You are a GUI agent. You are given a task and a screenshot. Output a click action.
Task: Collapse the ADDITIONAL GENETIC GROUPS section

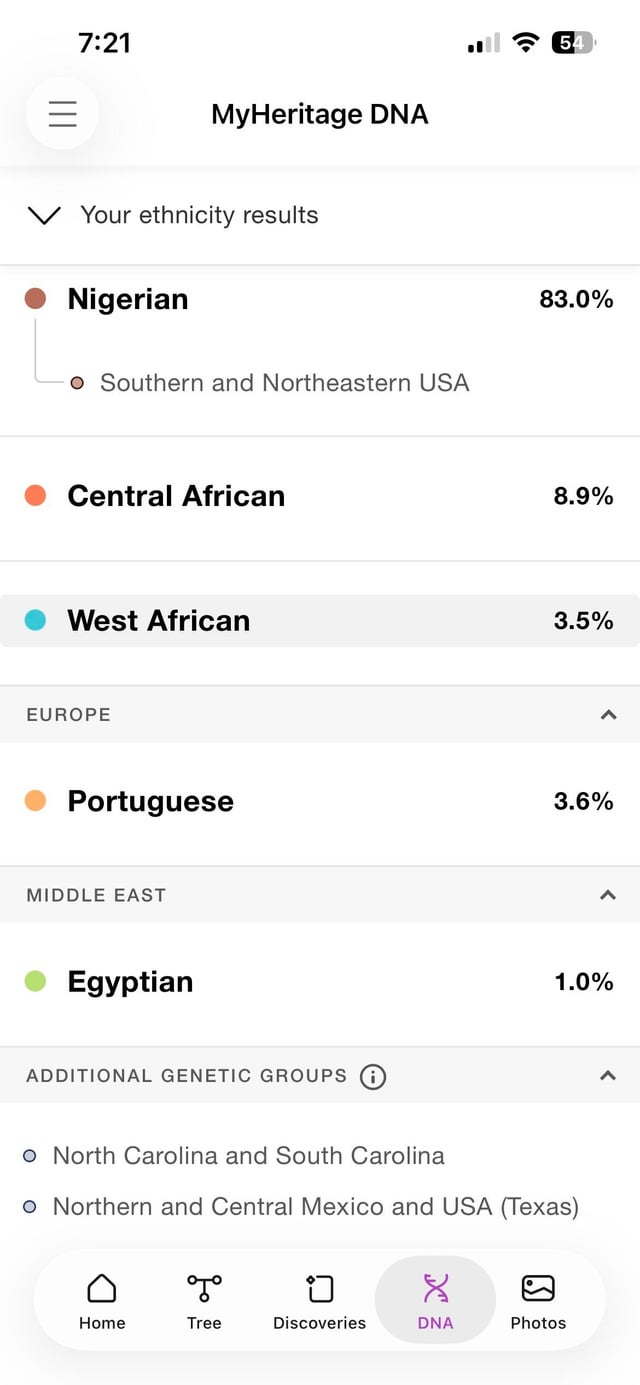click(x=608, y=1076)
